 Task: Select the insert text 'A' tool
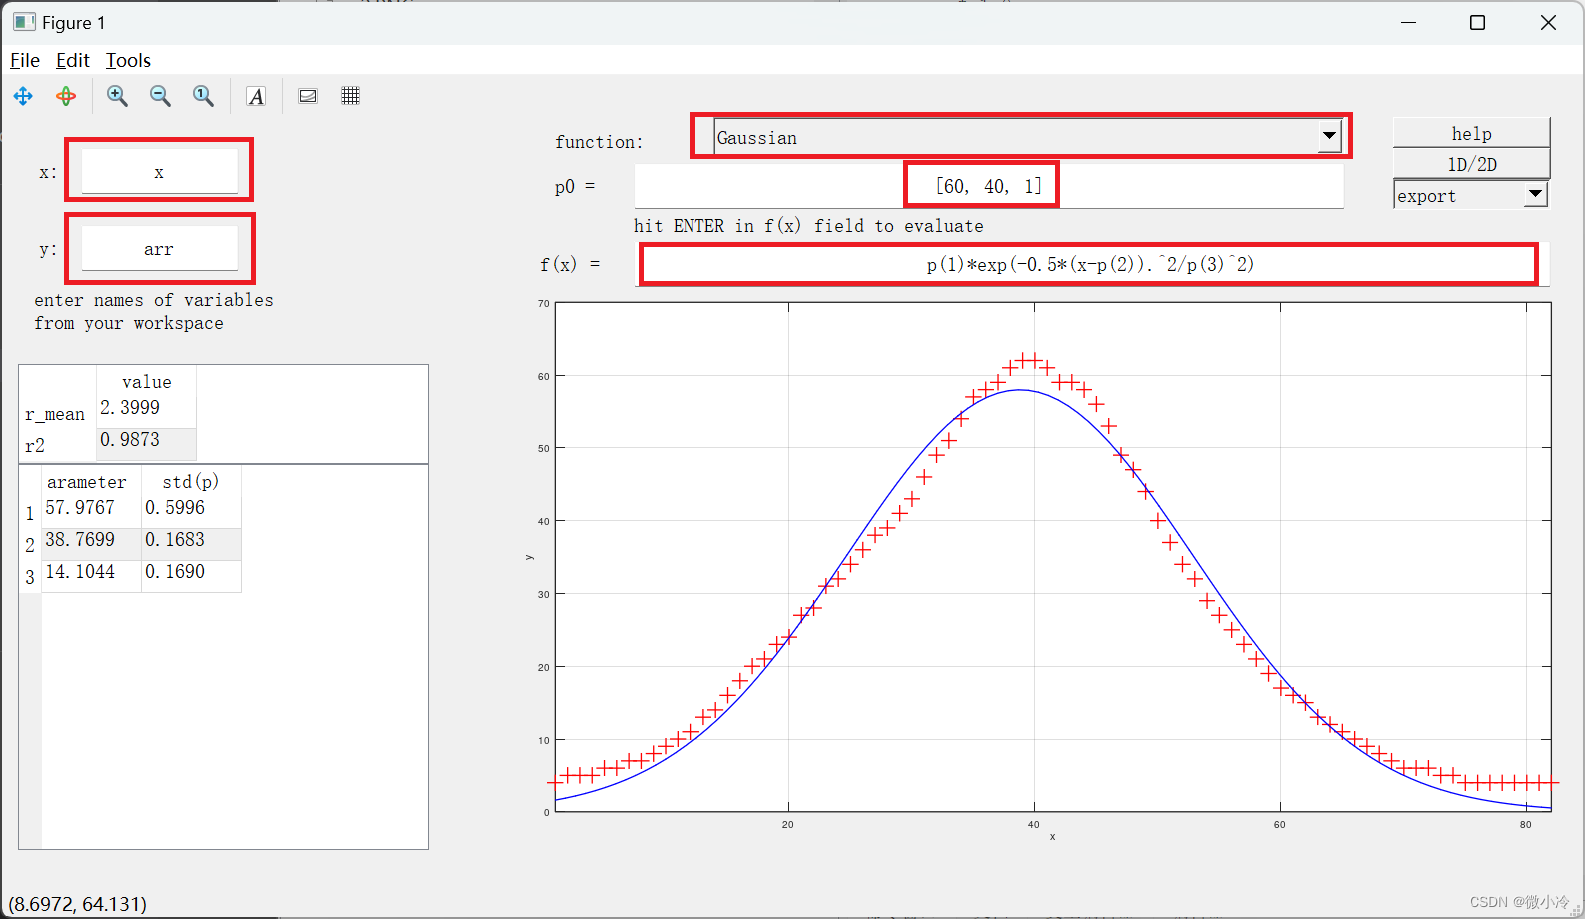pos(256,96)
